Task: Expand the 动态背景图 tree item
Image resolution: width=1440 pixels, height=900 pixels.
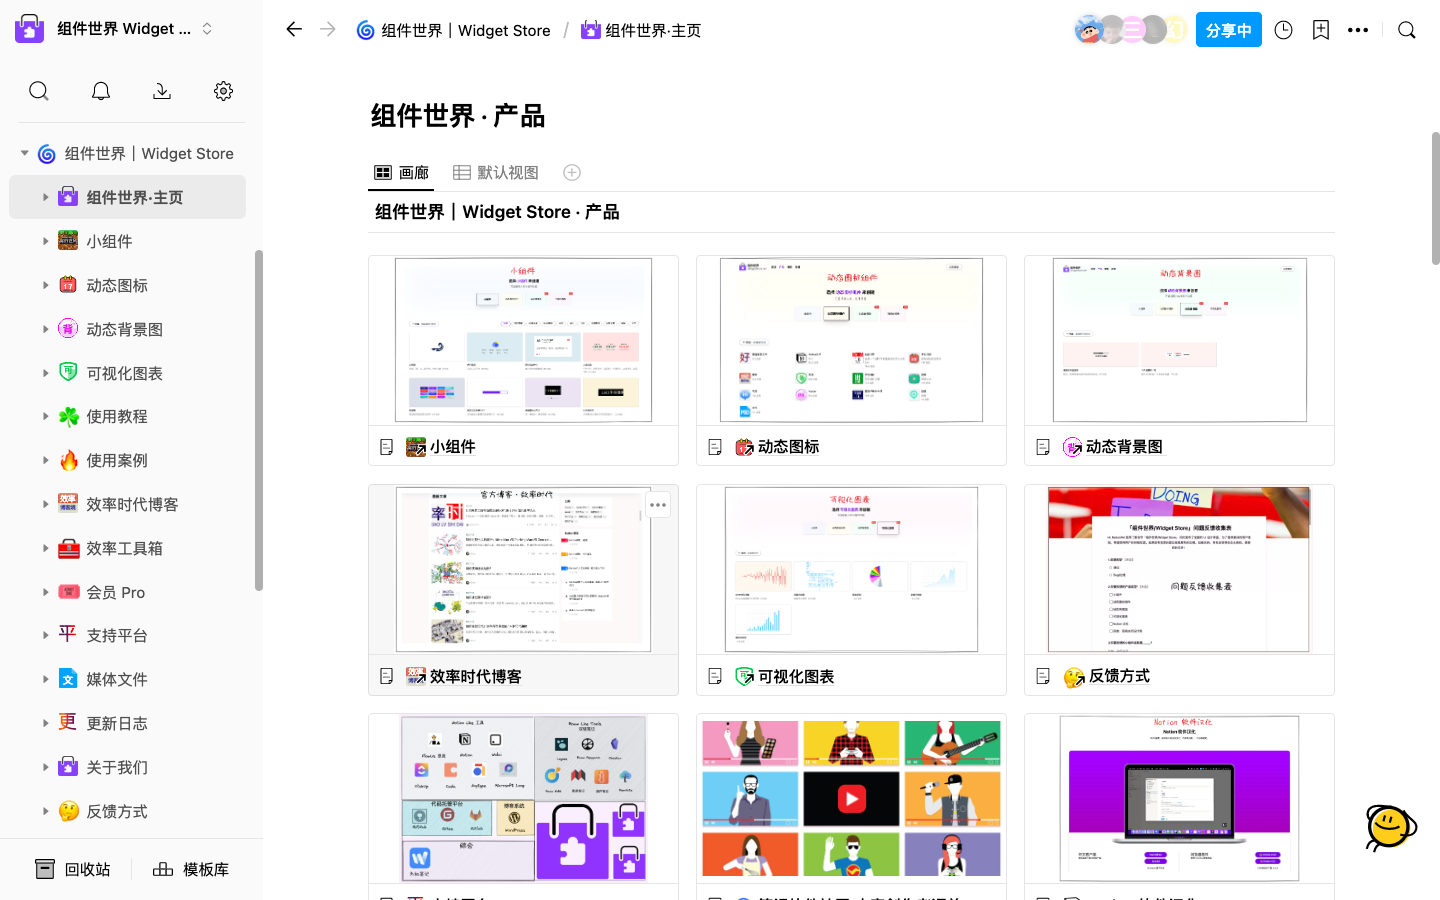Action: tap(45, 329)
